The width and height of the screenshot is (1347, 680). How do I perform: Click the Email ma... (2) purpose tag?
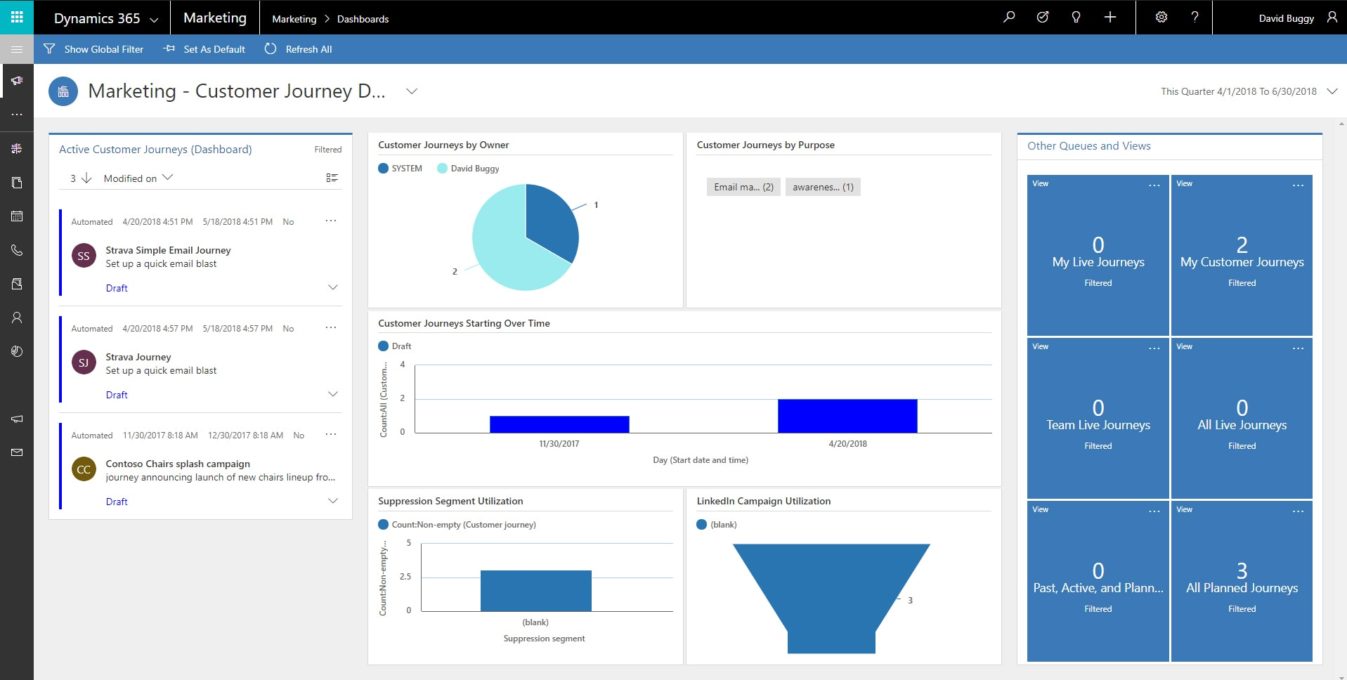click(x=743, y=187)
